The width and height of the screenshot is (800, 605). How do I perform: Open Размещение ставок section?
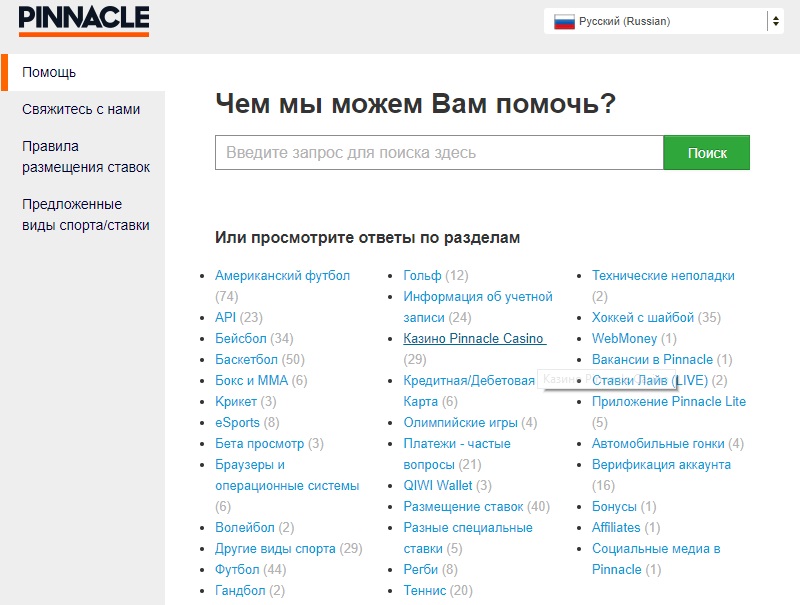[x=463, y=507]
